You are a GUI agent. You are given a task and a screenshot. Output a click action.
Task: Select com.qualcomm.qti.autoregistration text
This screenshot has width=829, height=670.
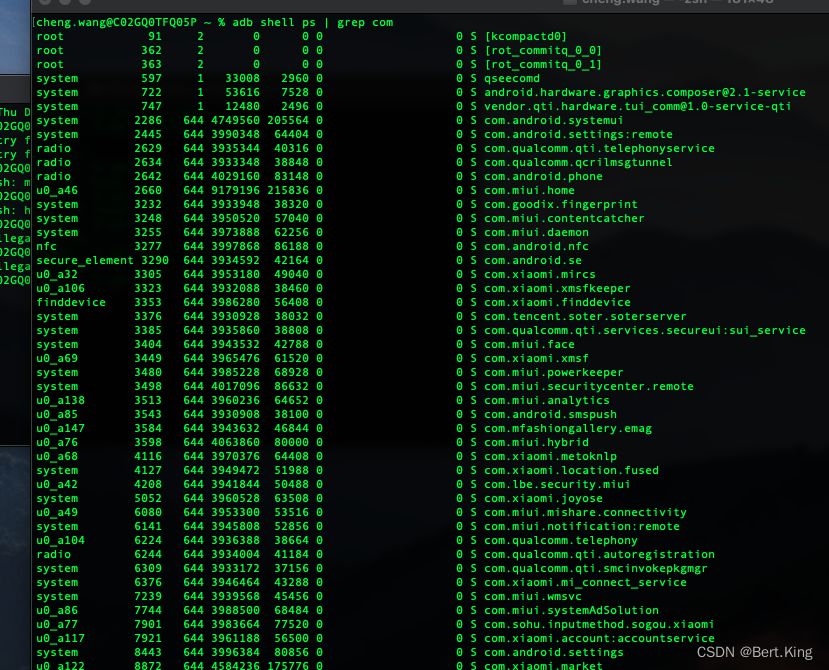[599, 555]
